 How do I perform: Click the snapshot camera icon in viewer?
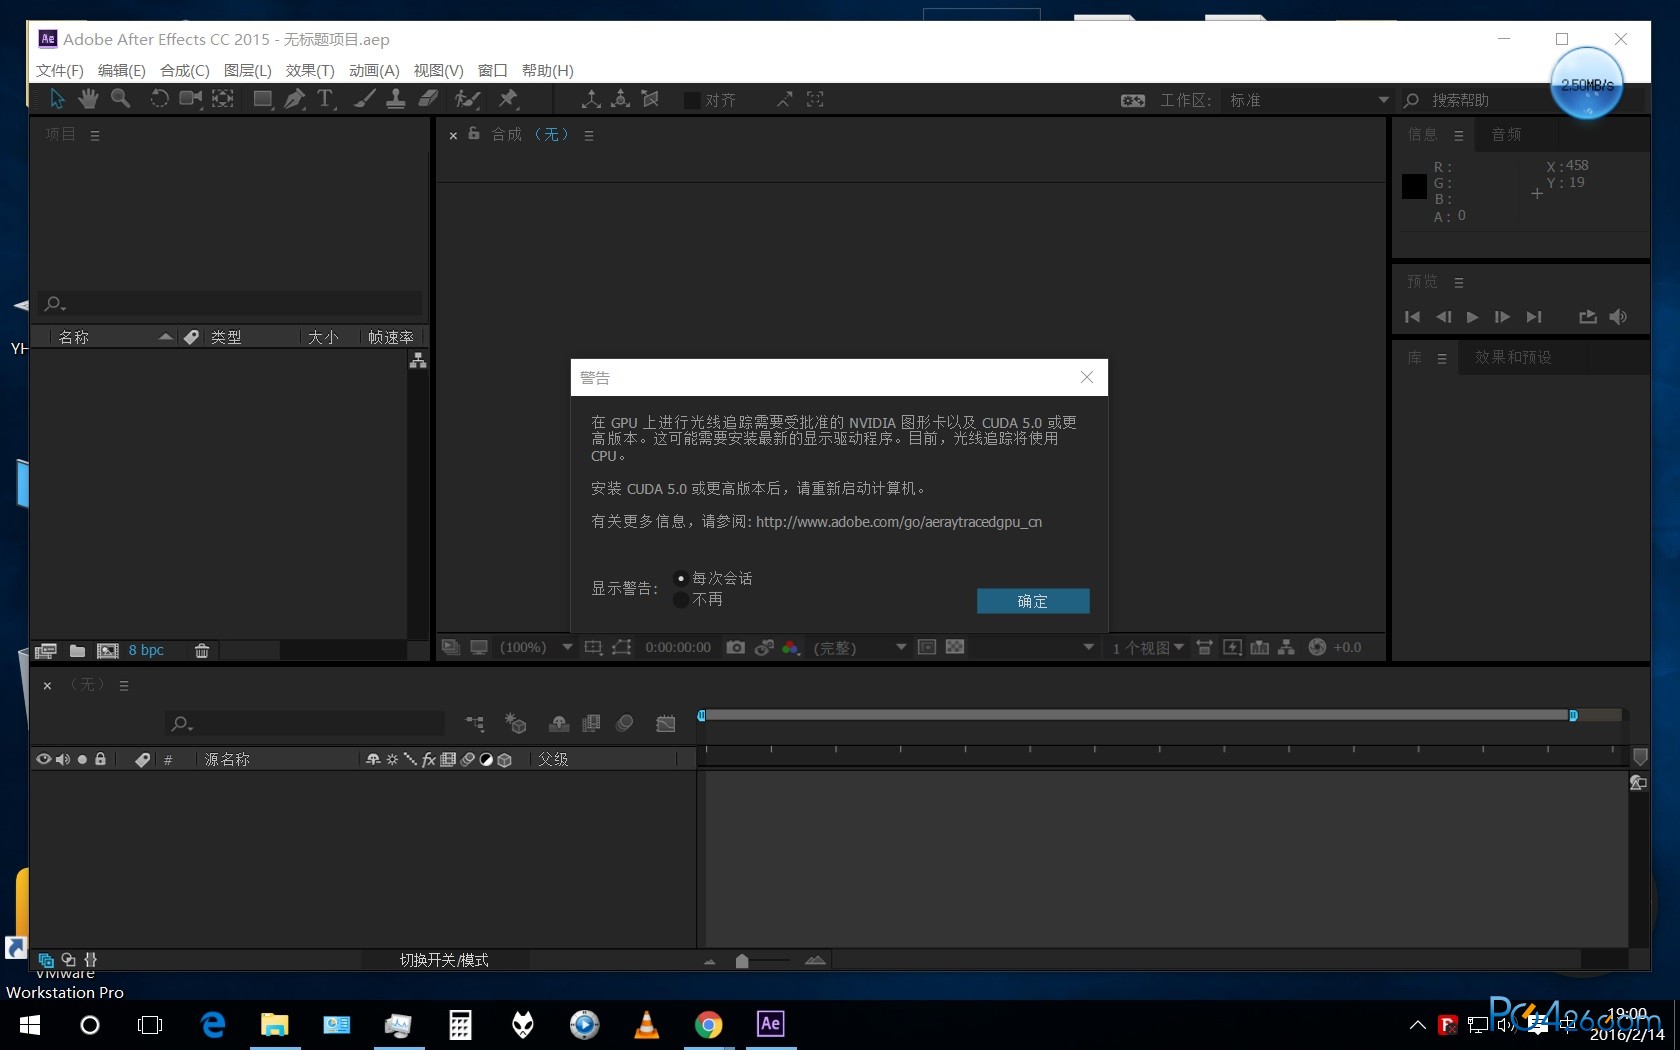click(x=735, y=647)
